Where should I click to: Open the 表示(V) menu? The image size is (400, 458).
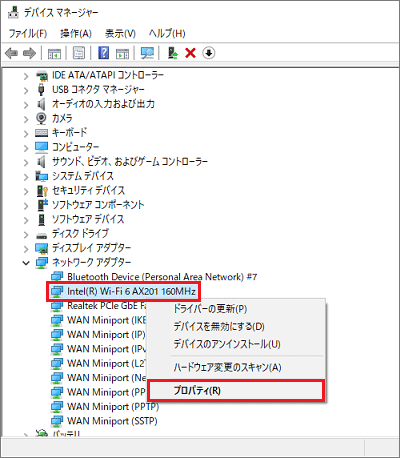[120, 33]
